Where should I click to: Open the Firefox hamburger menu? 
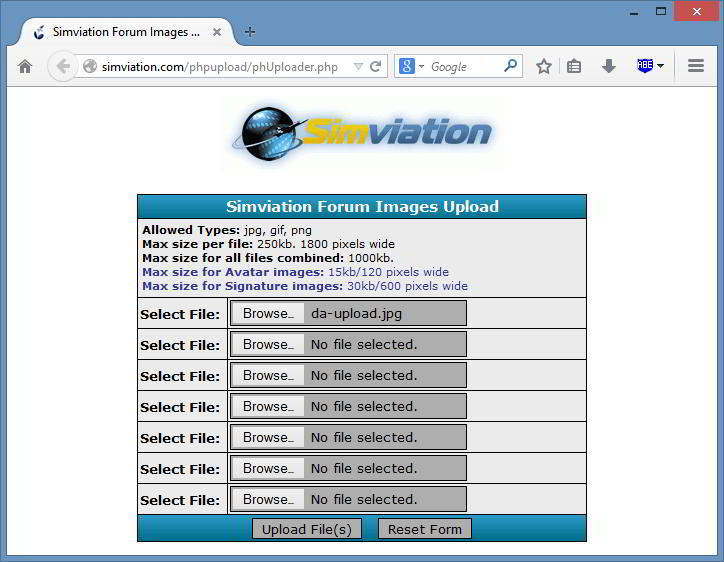(696, 66)
